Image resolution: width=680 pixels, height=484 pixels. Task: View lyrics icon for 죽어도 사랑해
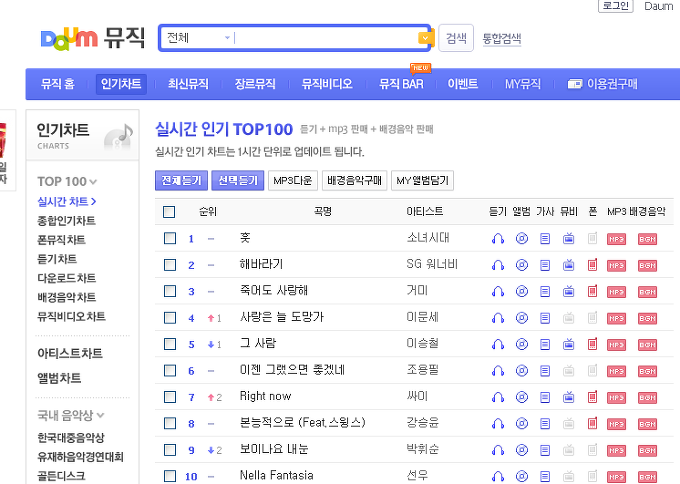pos(545,291)
